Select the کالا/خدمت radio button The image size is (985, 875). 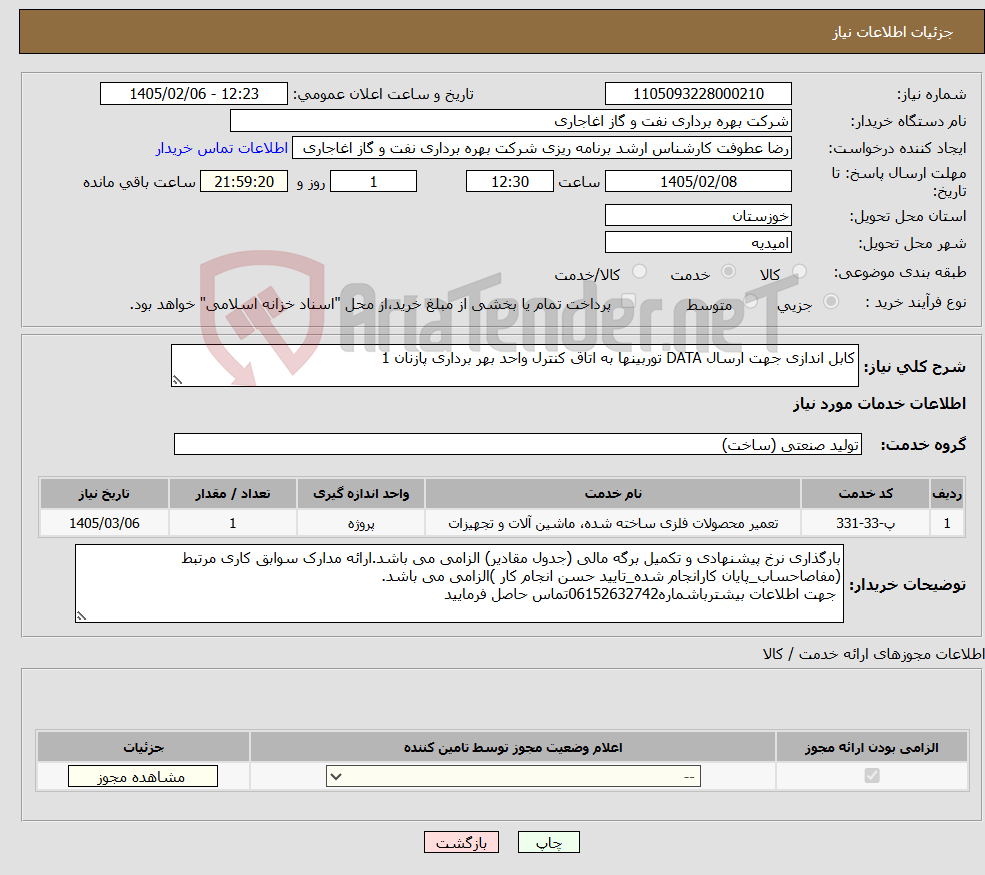[639, 272]
